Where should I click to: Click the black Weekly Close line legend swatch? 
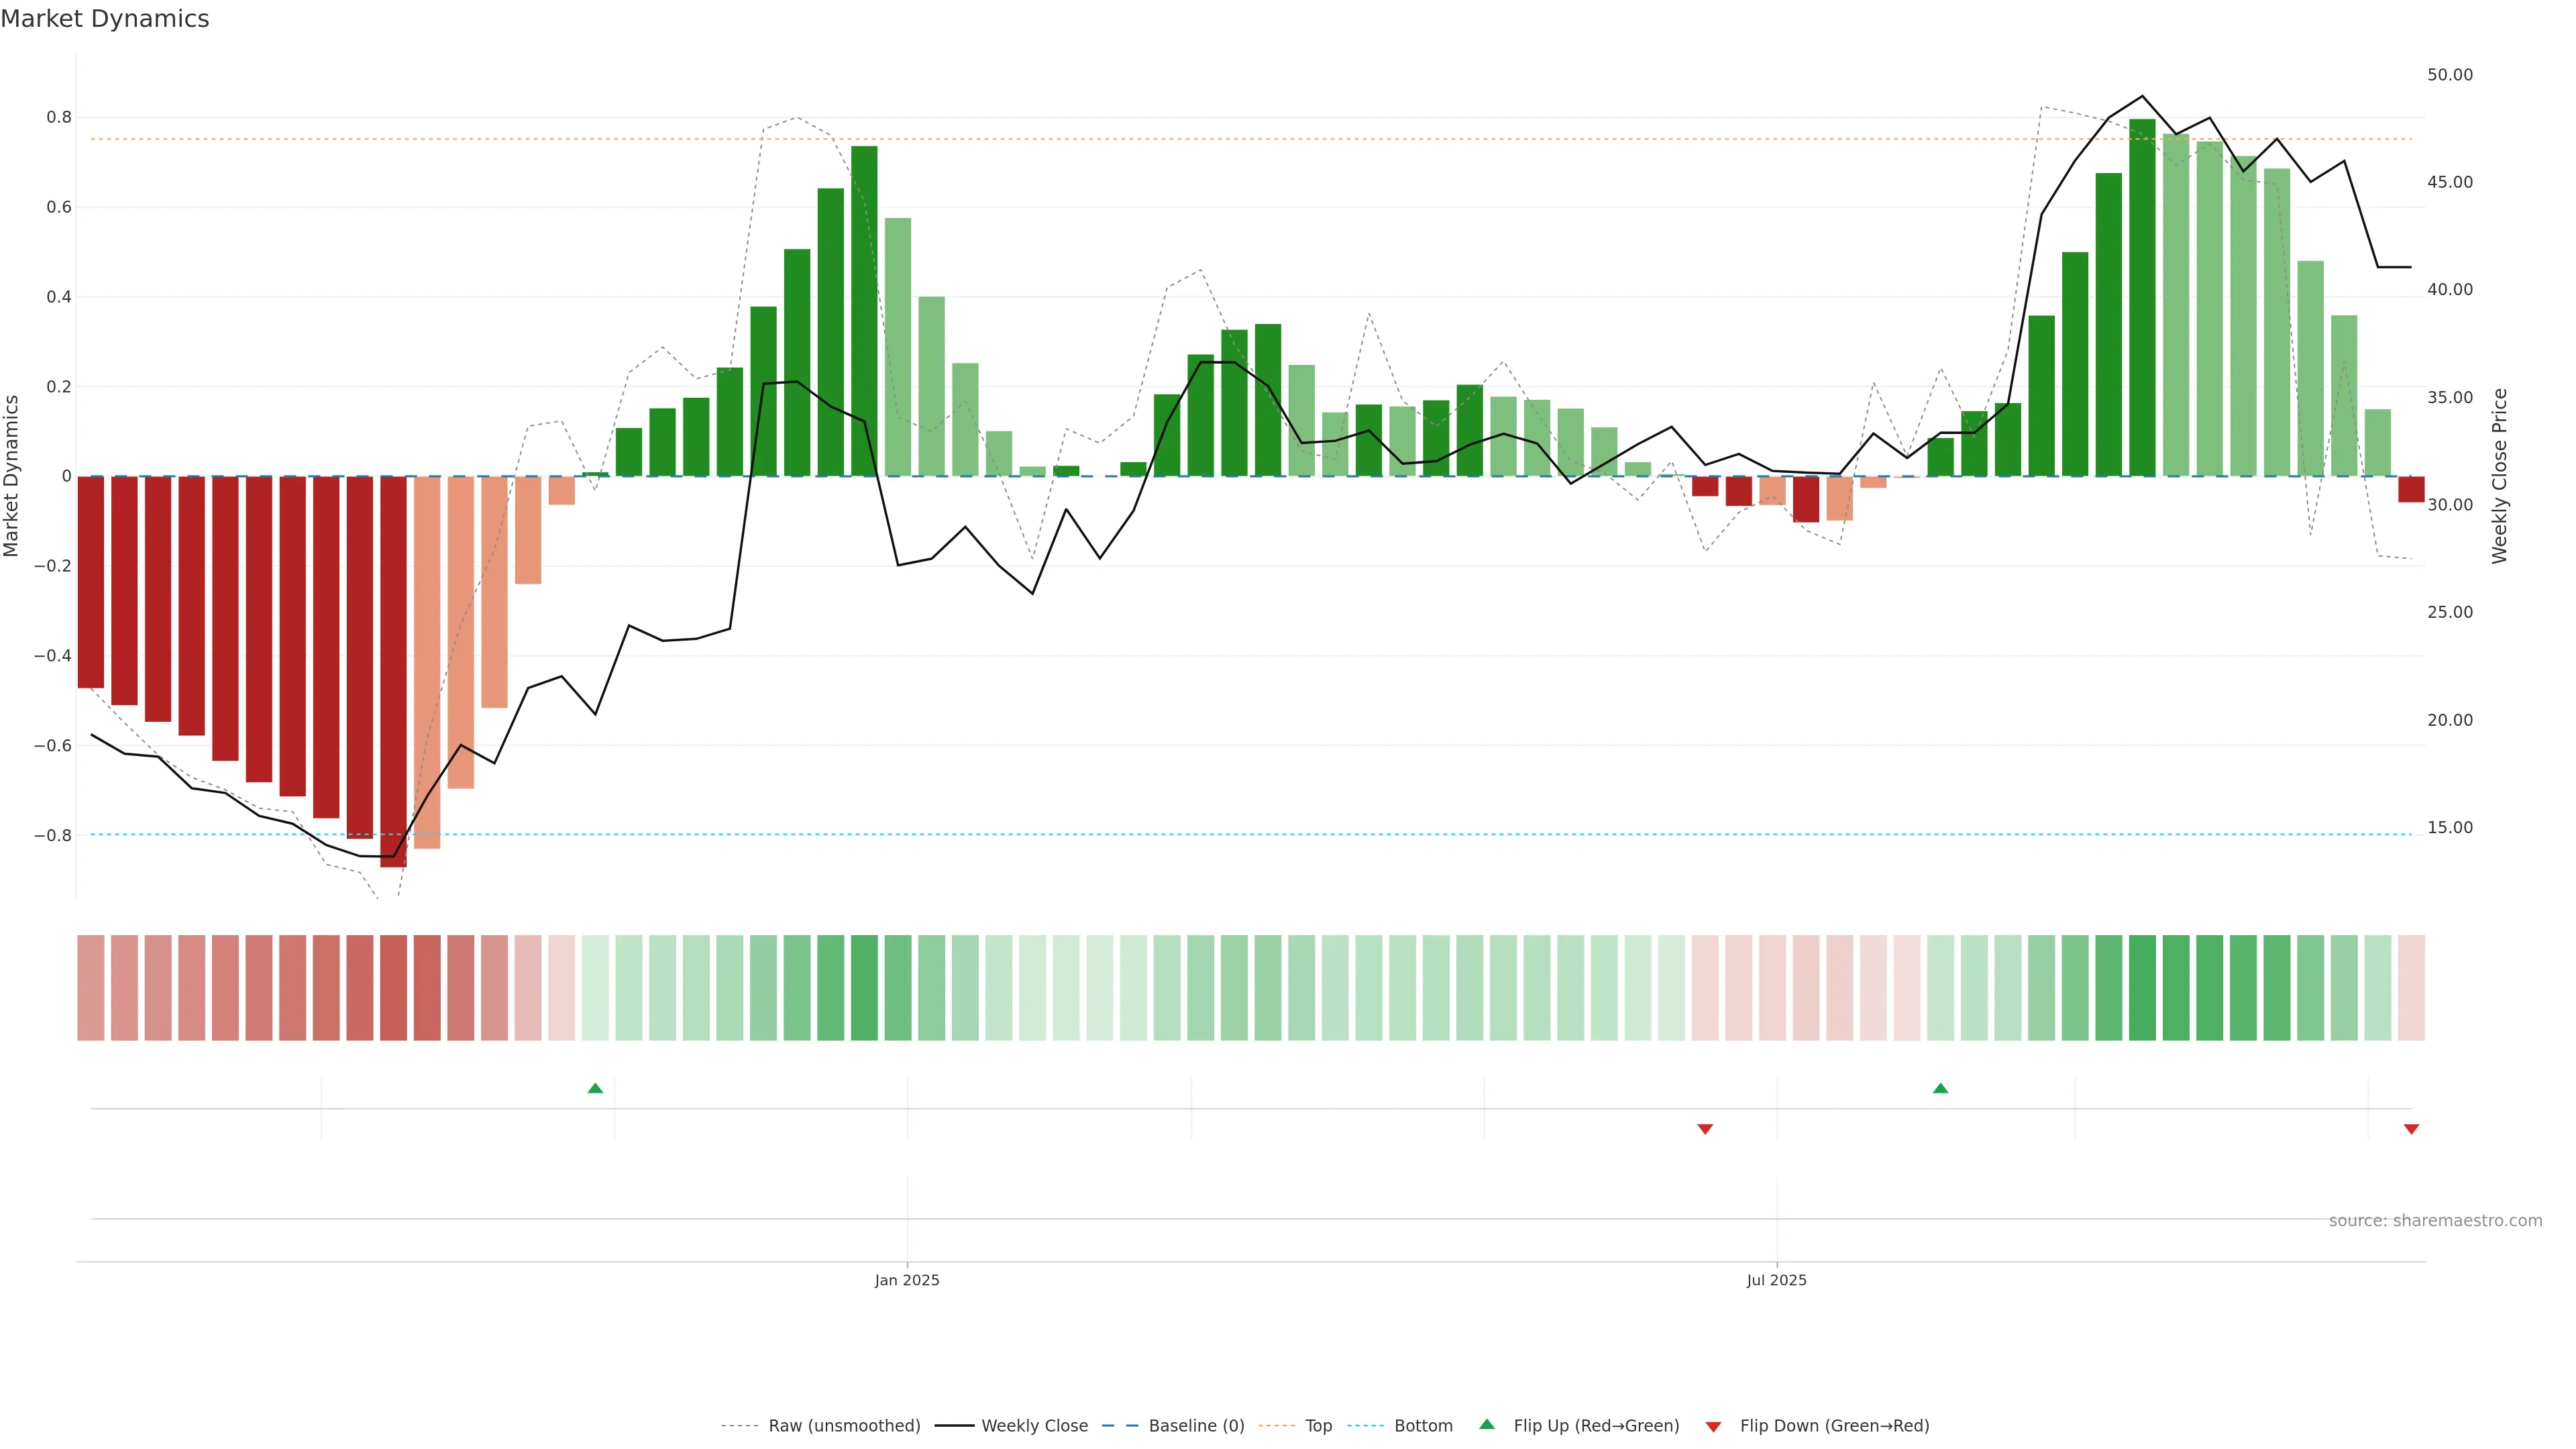pos(954,1426)
